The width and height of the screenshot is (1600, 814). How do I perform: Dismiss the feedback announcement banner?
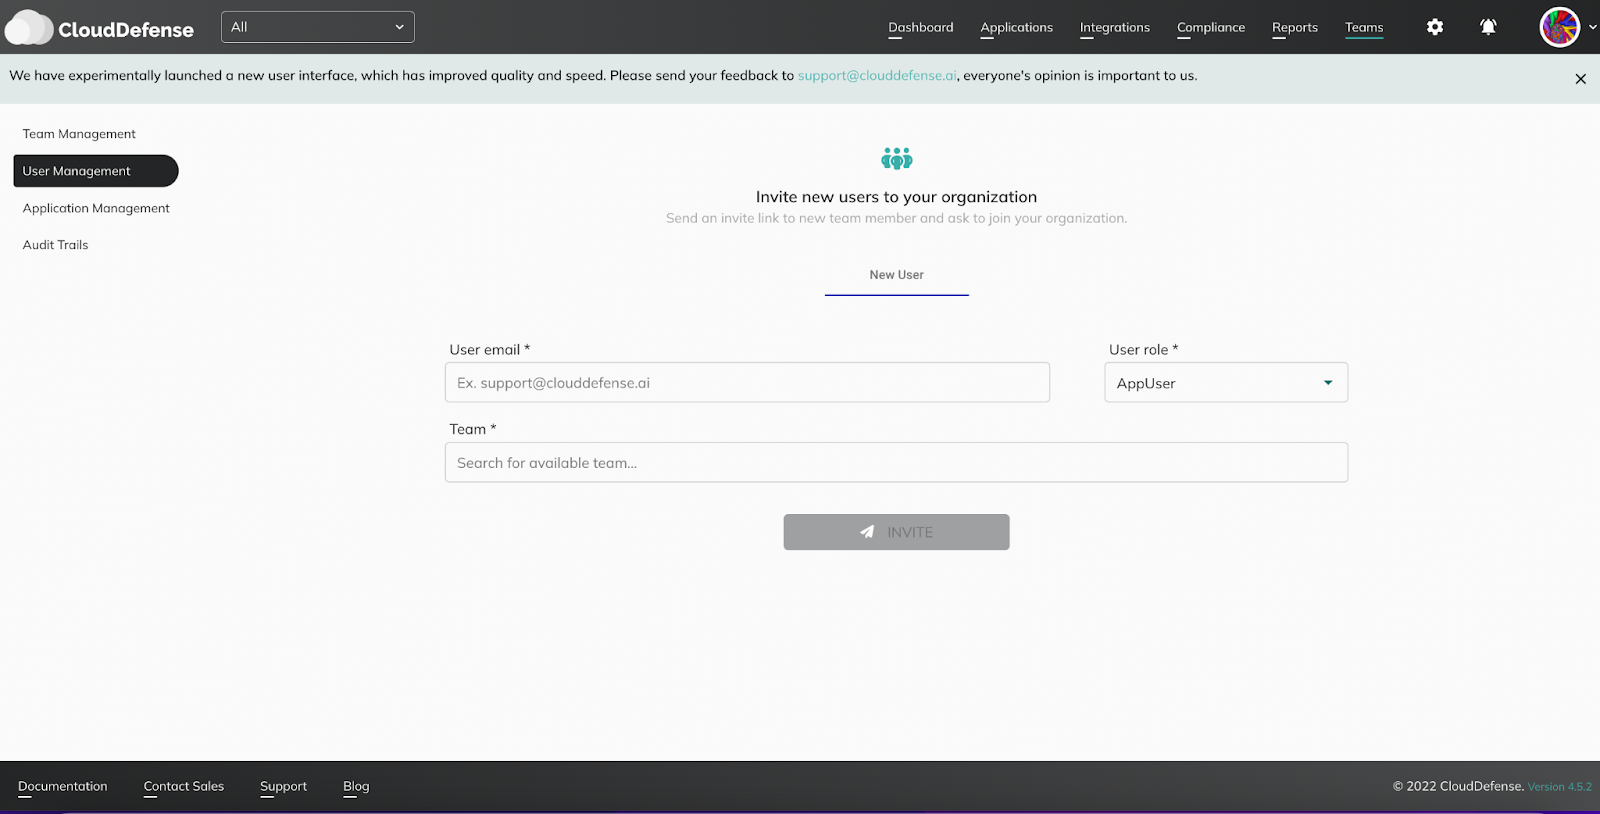(x=1580, y=79)
